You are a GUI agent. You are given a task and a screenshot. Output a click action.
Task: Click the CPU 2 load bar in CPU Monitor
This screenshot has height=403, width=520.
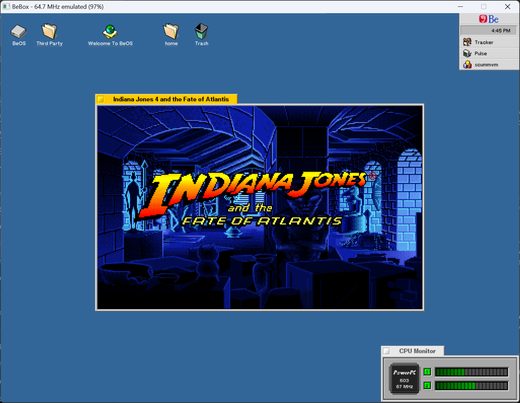click(x=471, y=386)
